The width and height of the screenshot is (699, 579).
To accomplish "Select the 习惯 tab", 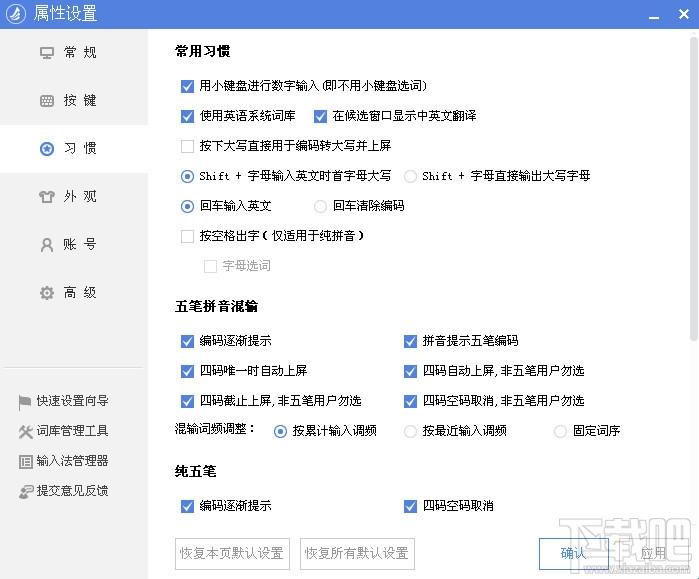I will (x=74, y=148).
